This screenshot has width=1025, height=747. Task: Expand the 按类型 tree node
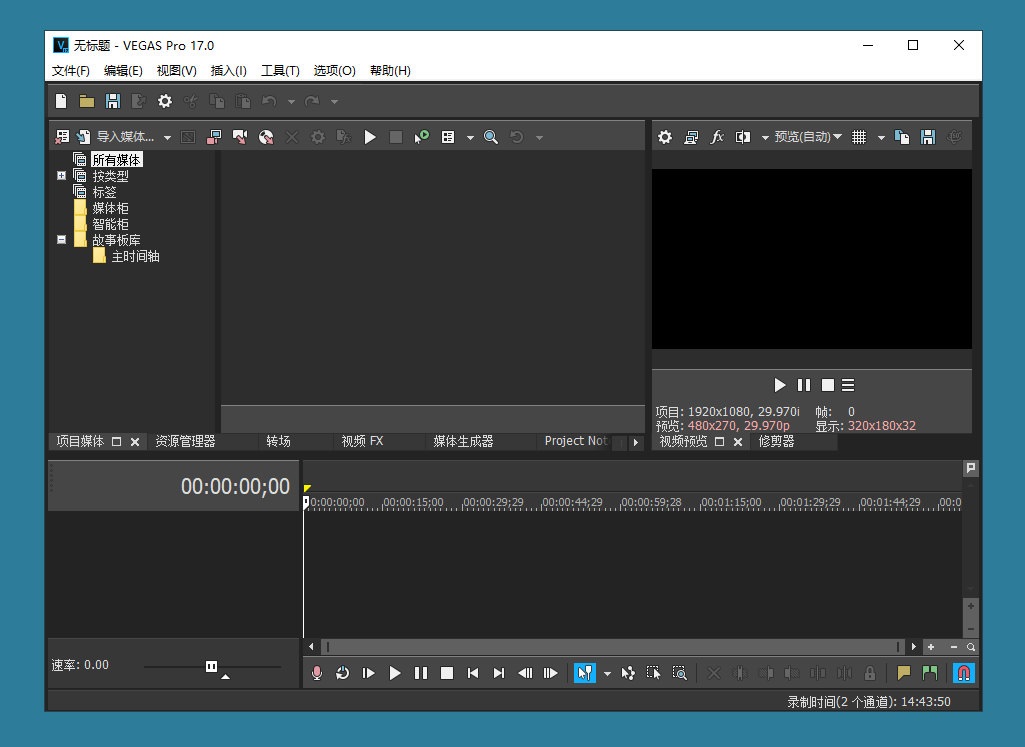pos(62,176)
